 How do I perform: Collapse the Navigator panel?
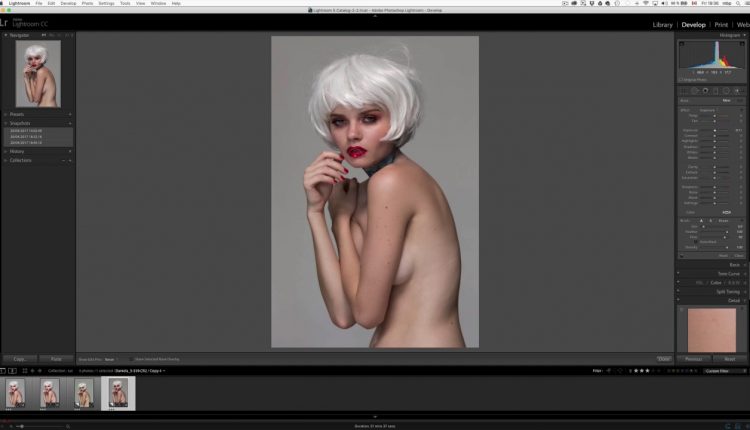[x=6, y=35]
